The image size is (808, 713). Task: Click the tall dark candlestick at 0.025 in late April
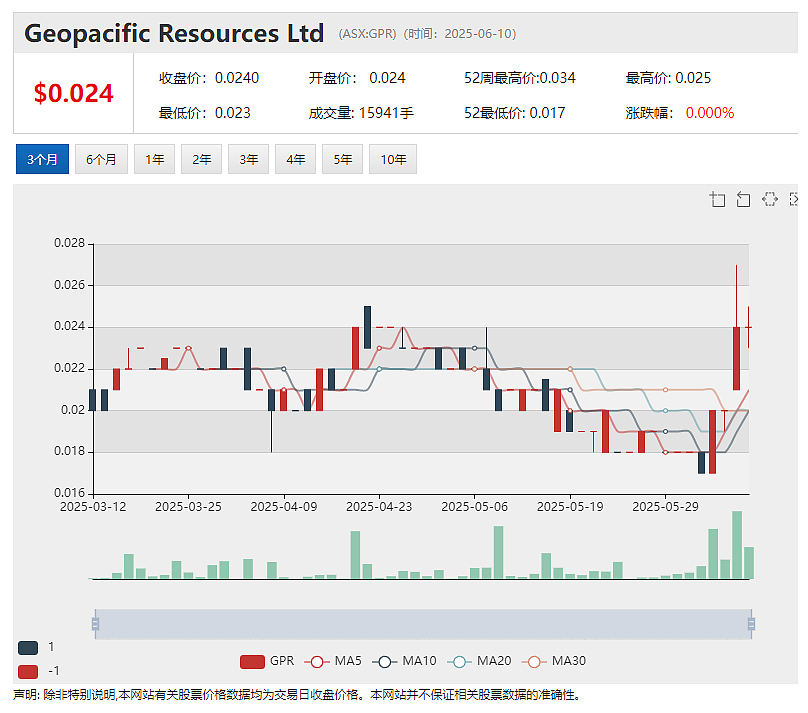367,327
